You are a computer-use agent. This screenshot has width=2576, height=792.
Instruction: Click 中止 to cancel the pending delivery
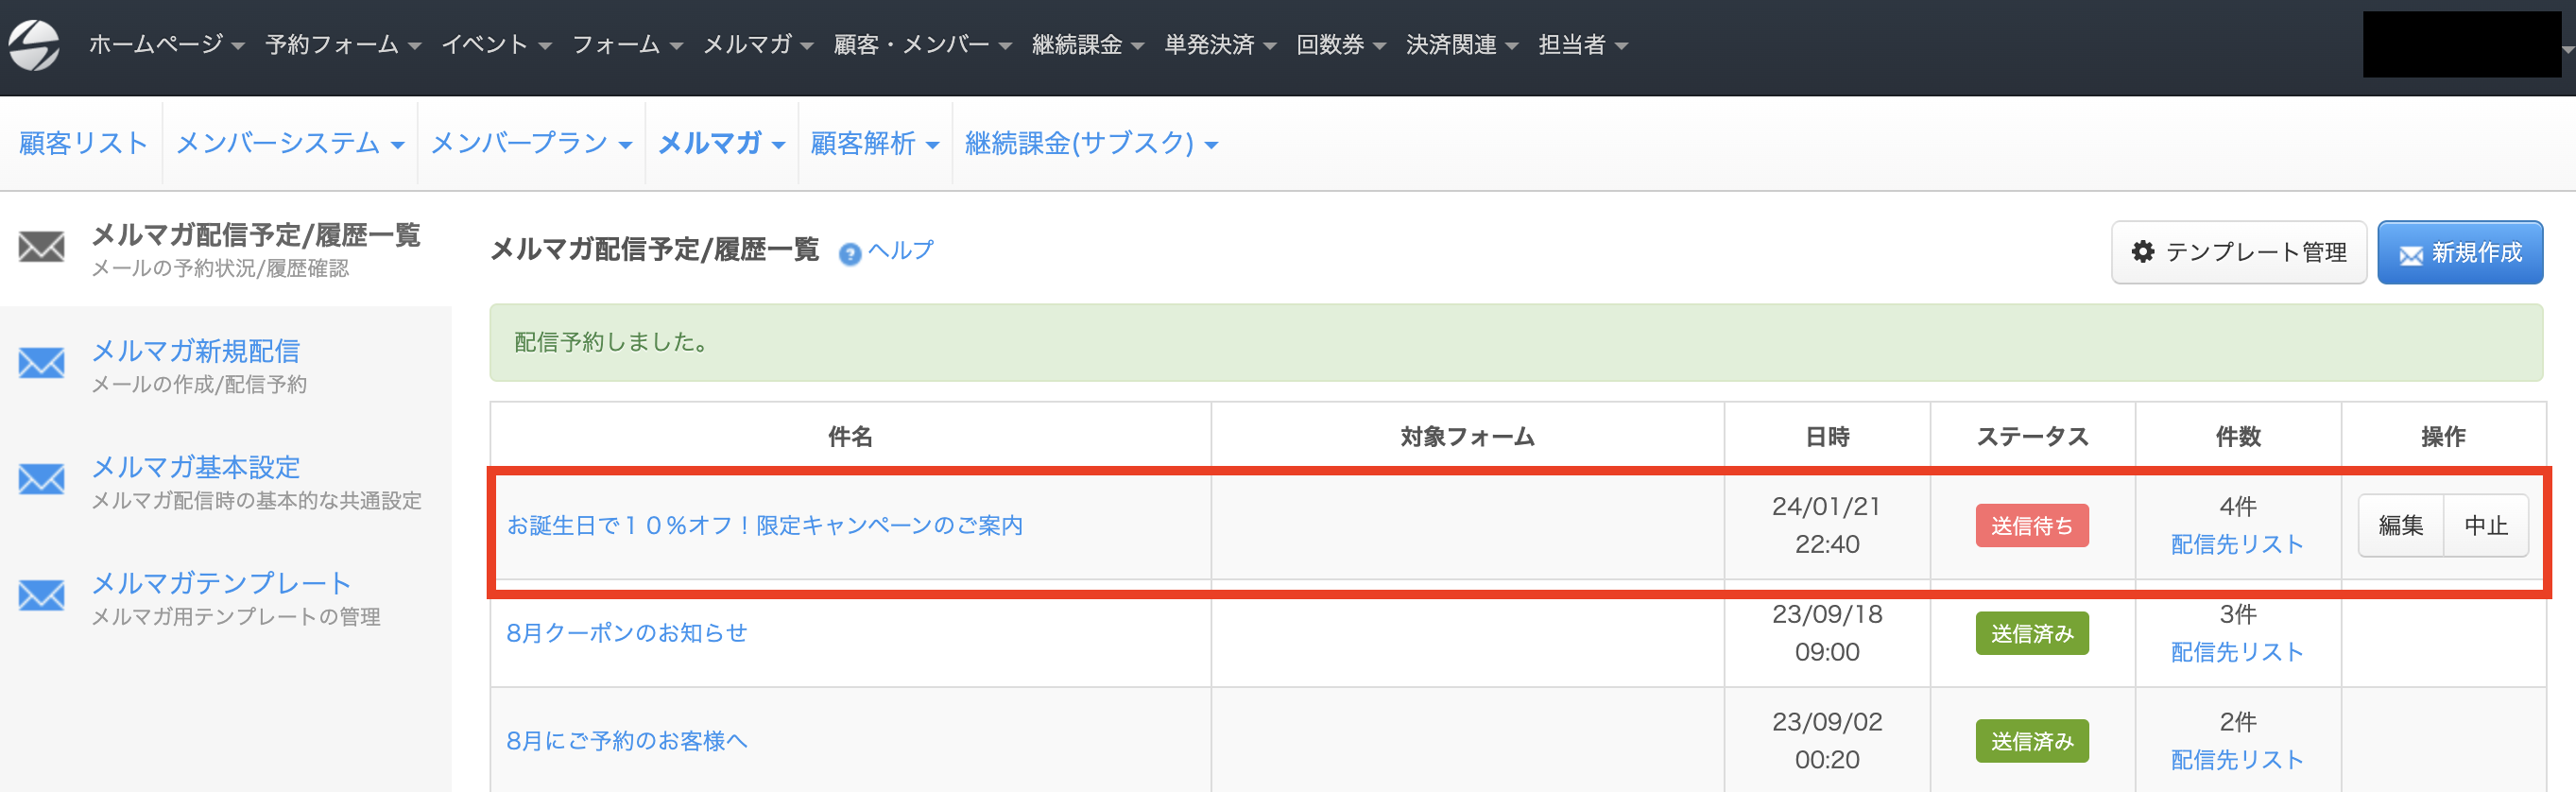point(2486,525)
